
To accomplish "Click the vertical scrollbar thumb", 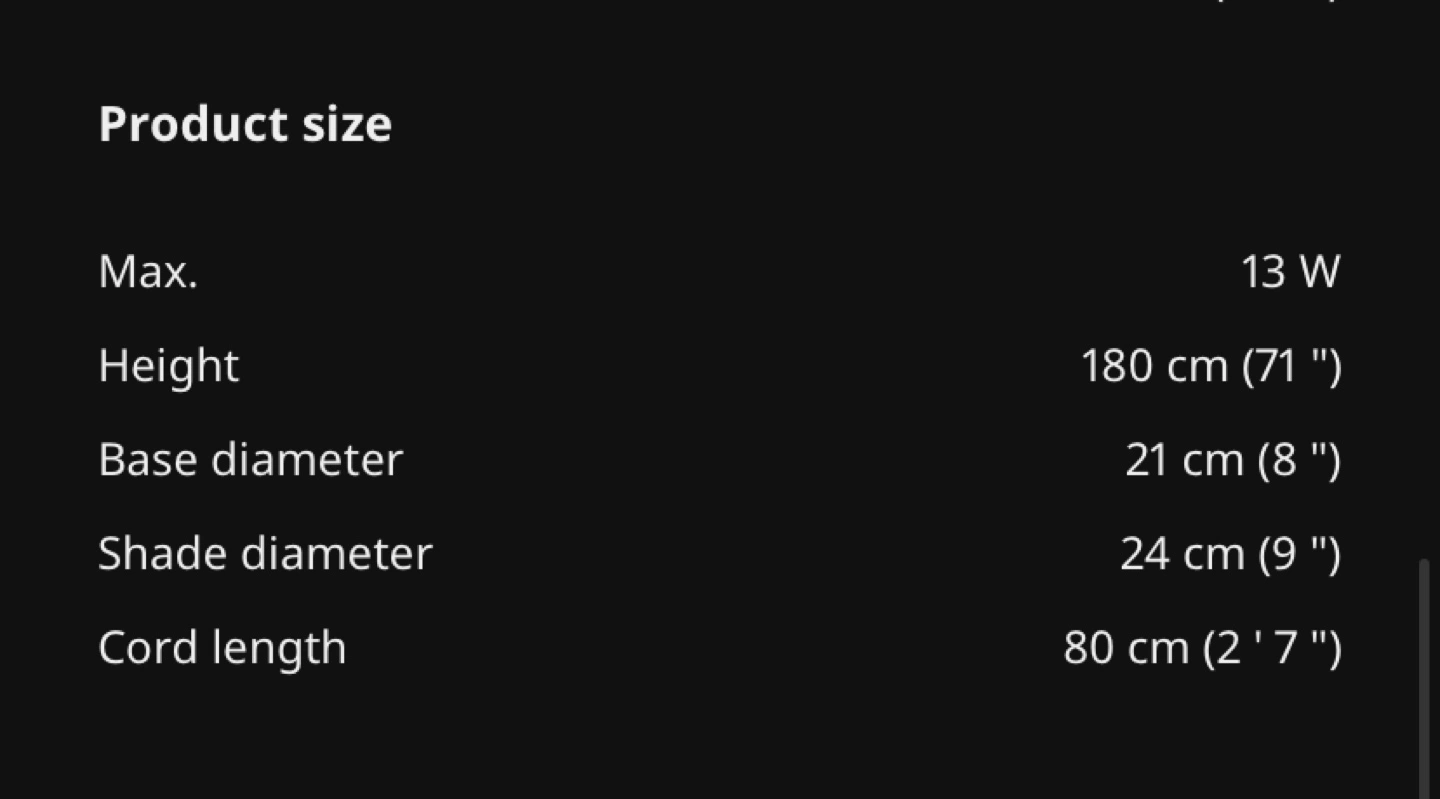I will point(1424,679).
